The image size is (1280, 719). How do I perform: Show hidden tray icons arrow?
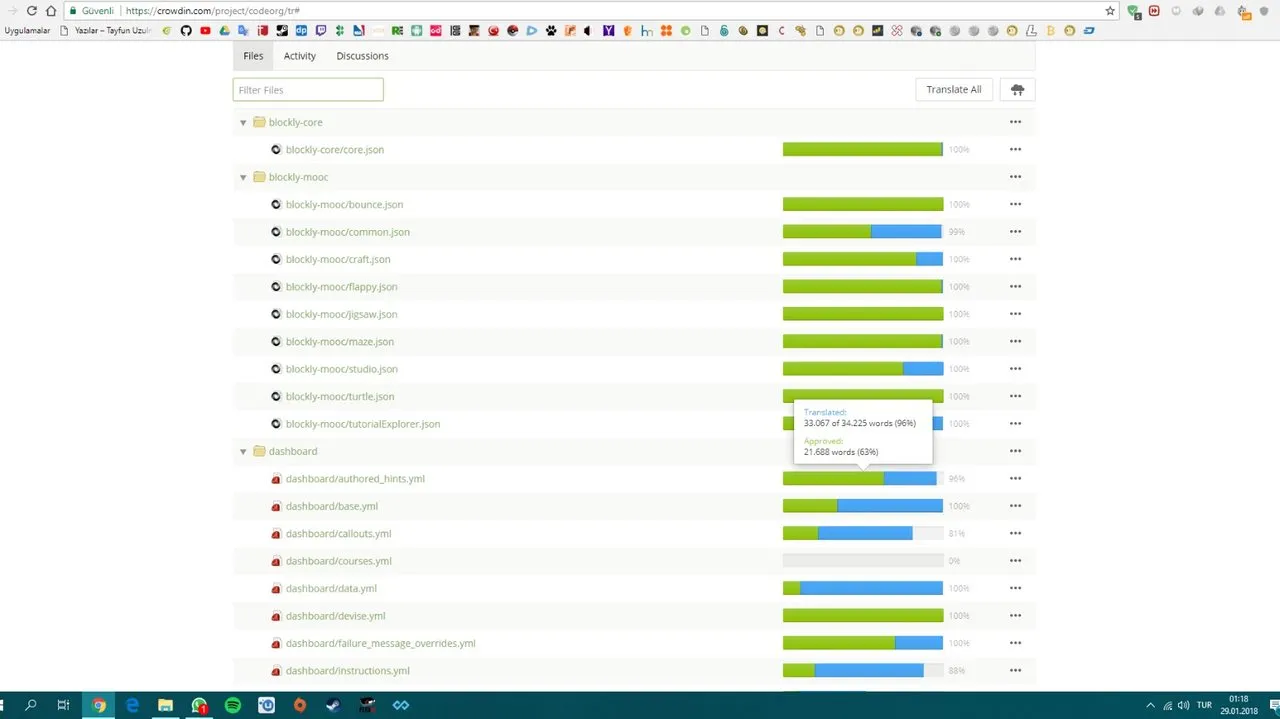1150,705
